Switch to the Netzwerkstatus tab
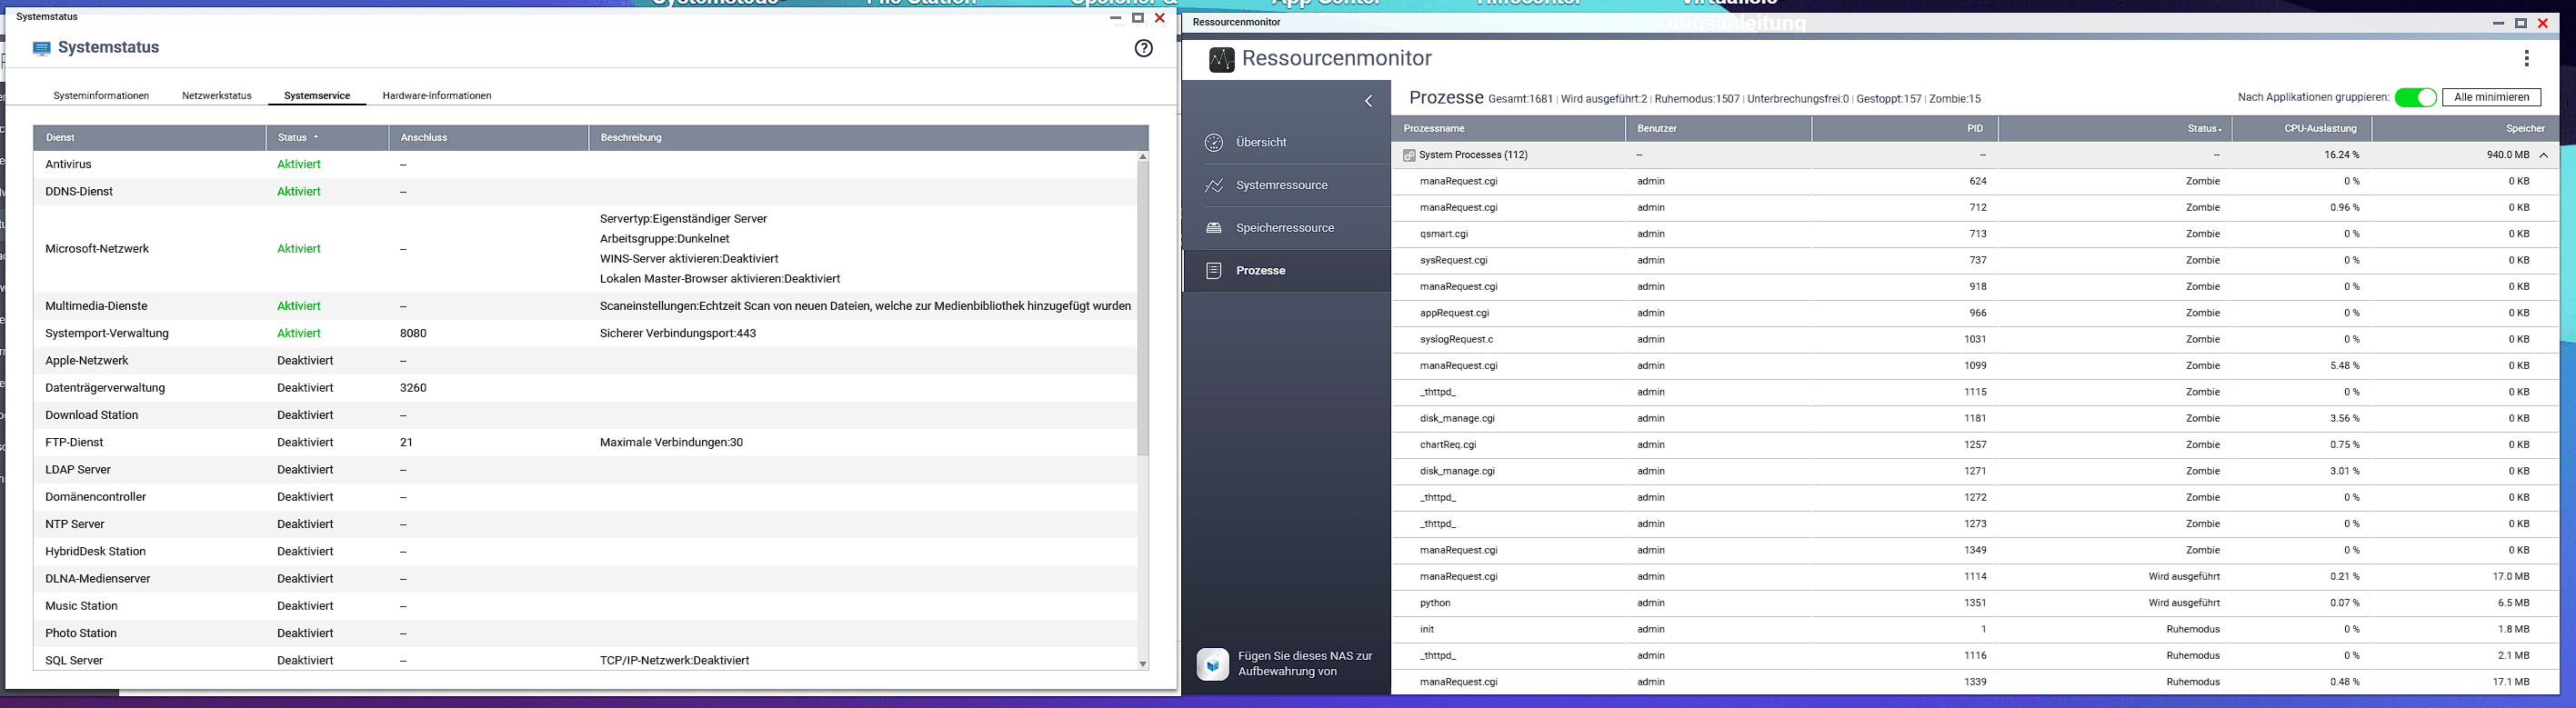Image resolution: width=2576 pixels, height=708 pixels. pyautogui.click(x=217, y=96)
